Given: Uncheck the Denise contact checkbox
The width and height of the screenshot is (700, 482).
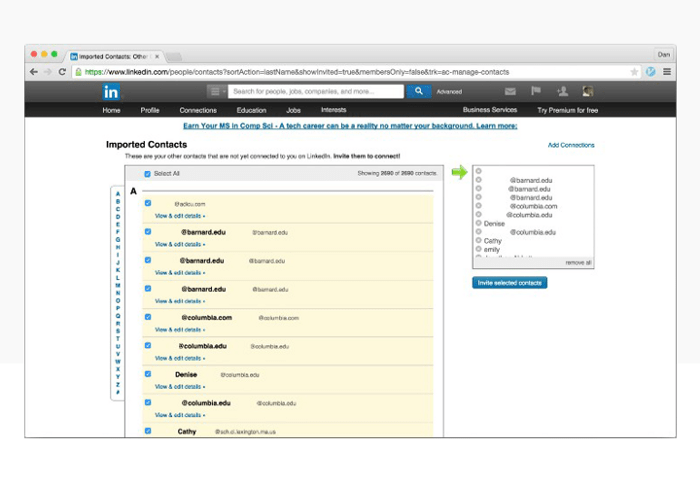Looking at the screenshot, I should (x=148, y=374).
